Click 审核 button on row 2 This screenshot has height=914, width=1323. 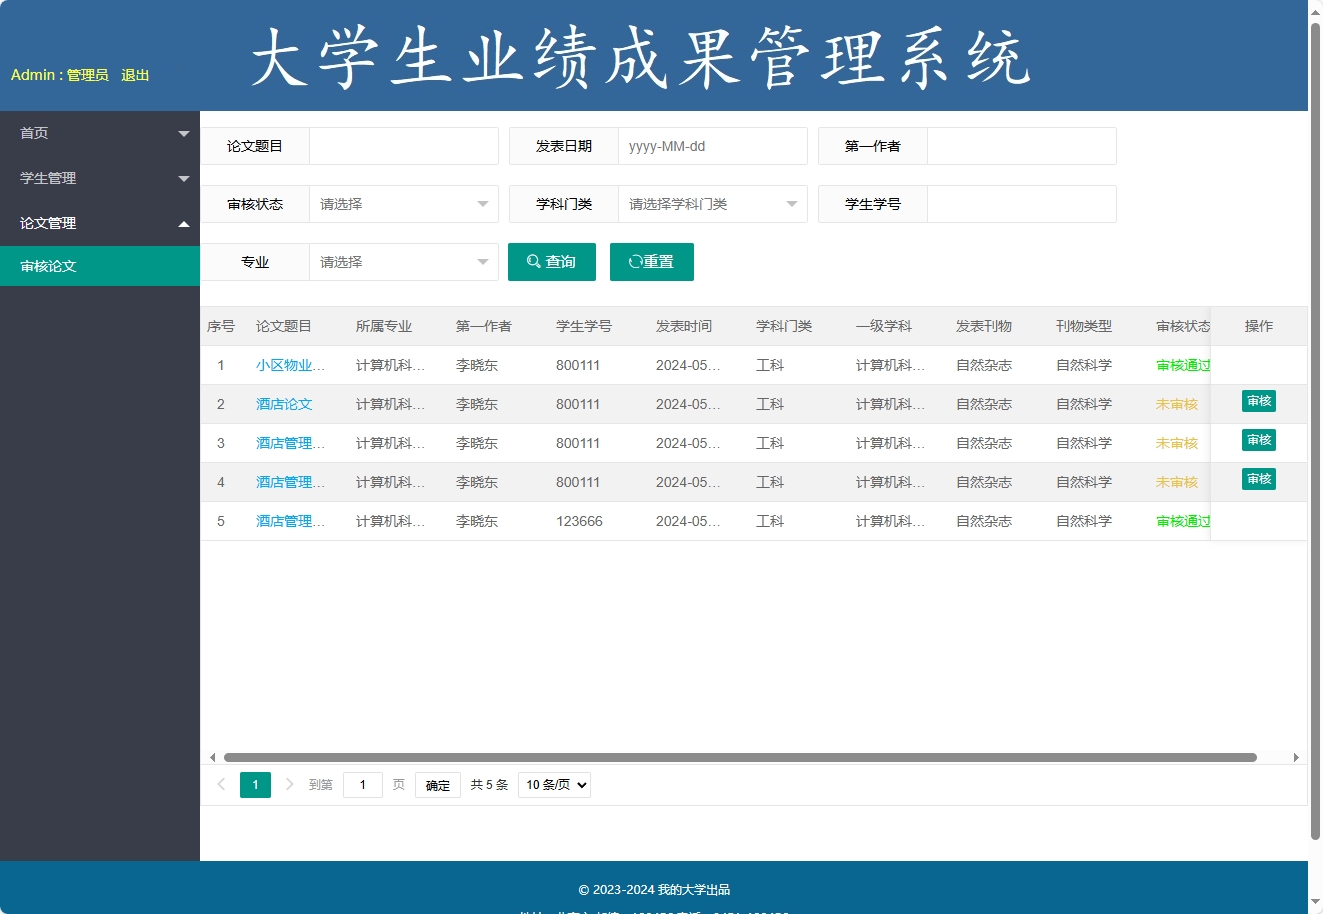click(1258, 400)
